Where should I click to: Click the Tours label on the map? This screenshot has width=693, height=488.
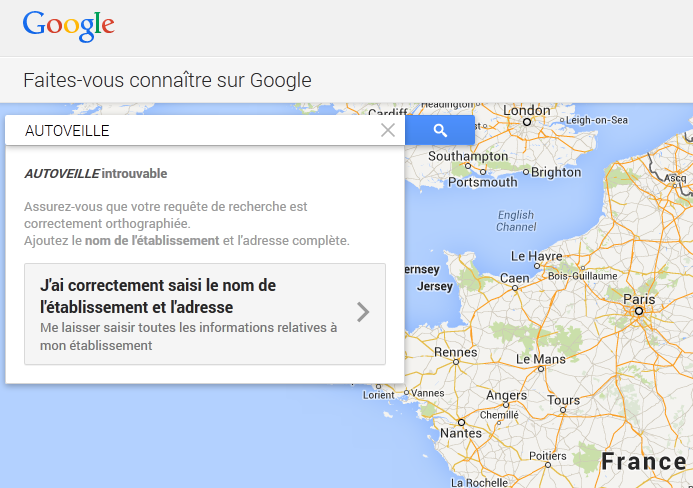click(564, 400)
